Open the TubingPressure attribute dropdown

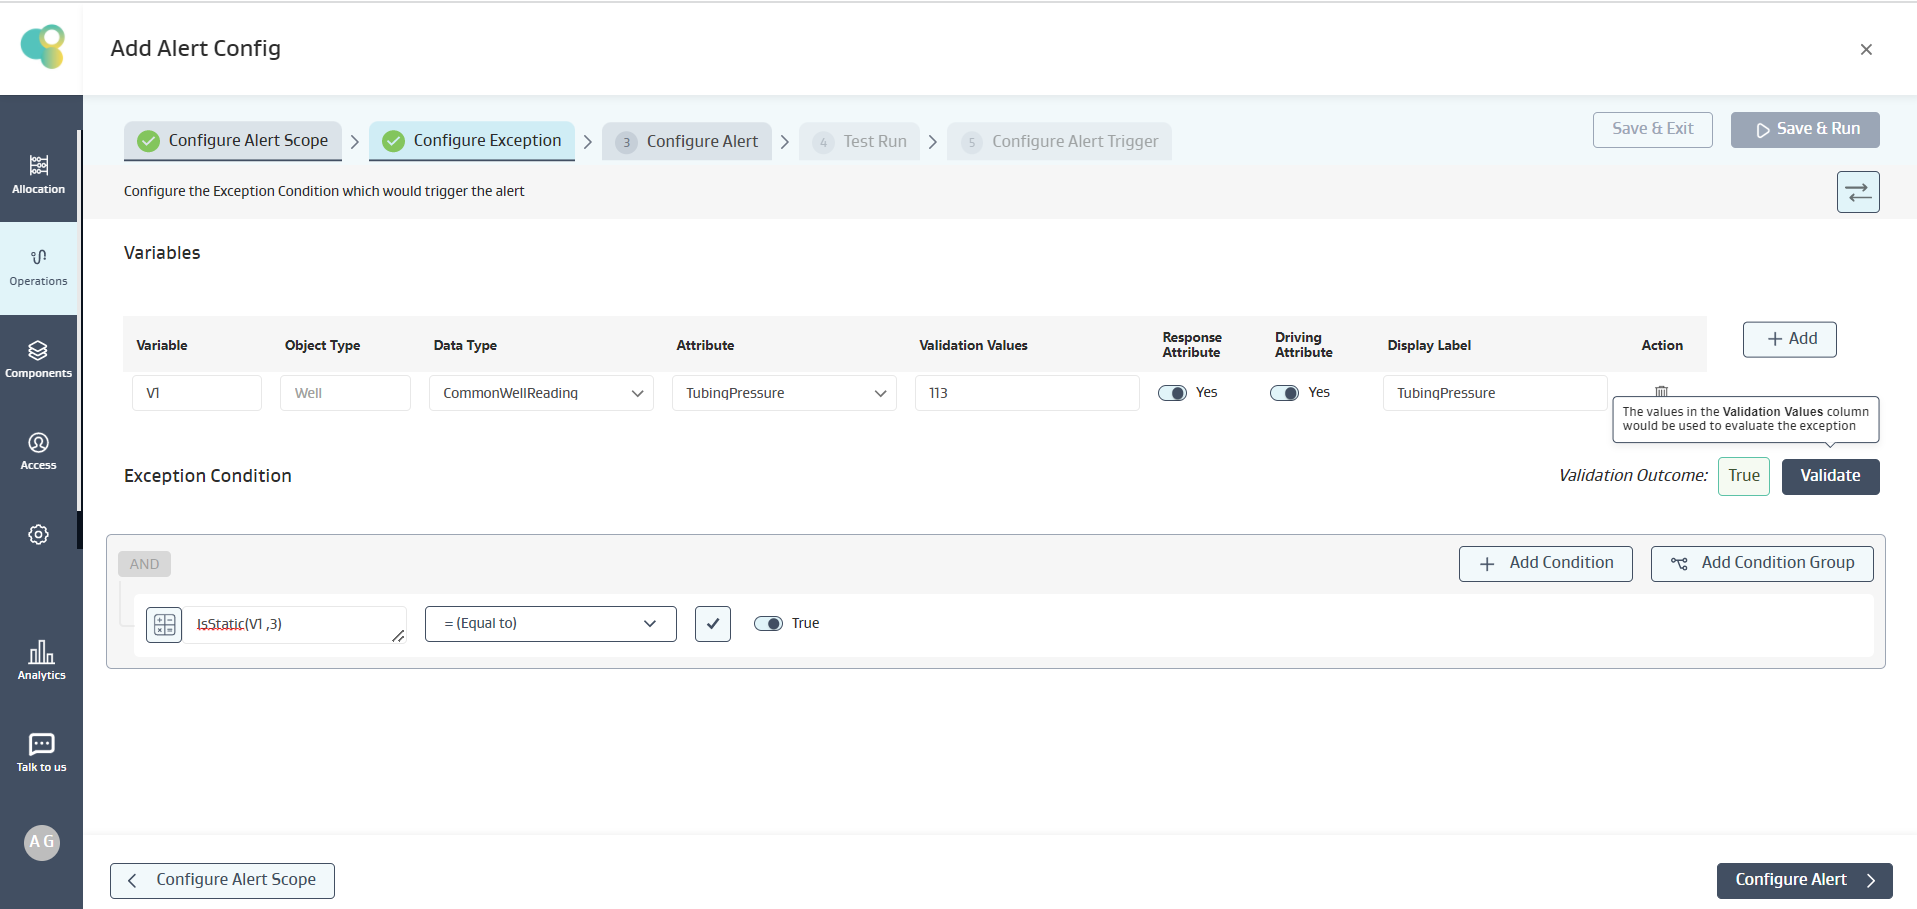(784, 393)
